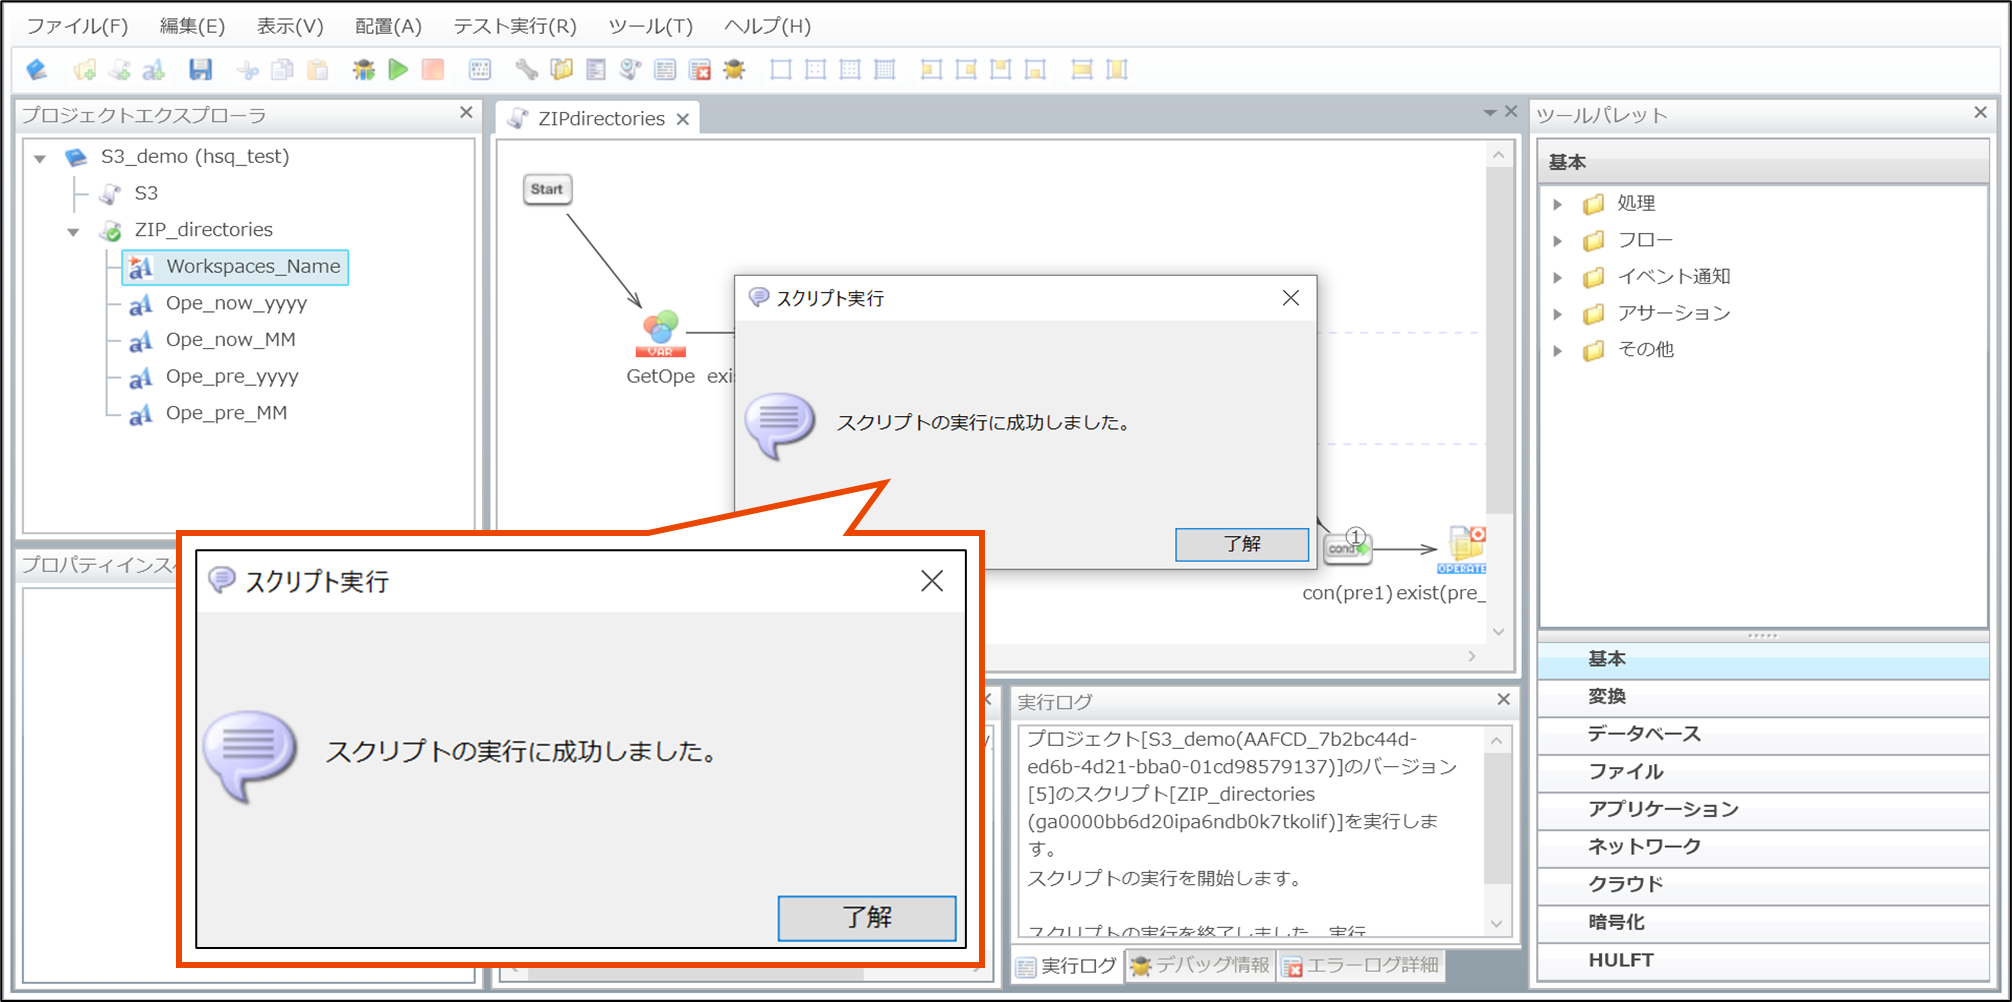Click the property inspector icon in toolbar
Image resolution: width=2012 pixels, height=1002 pixels.
tap(596, 69)
